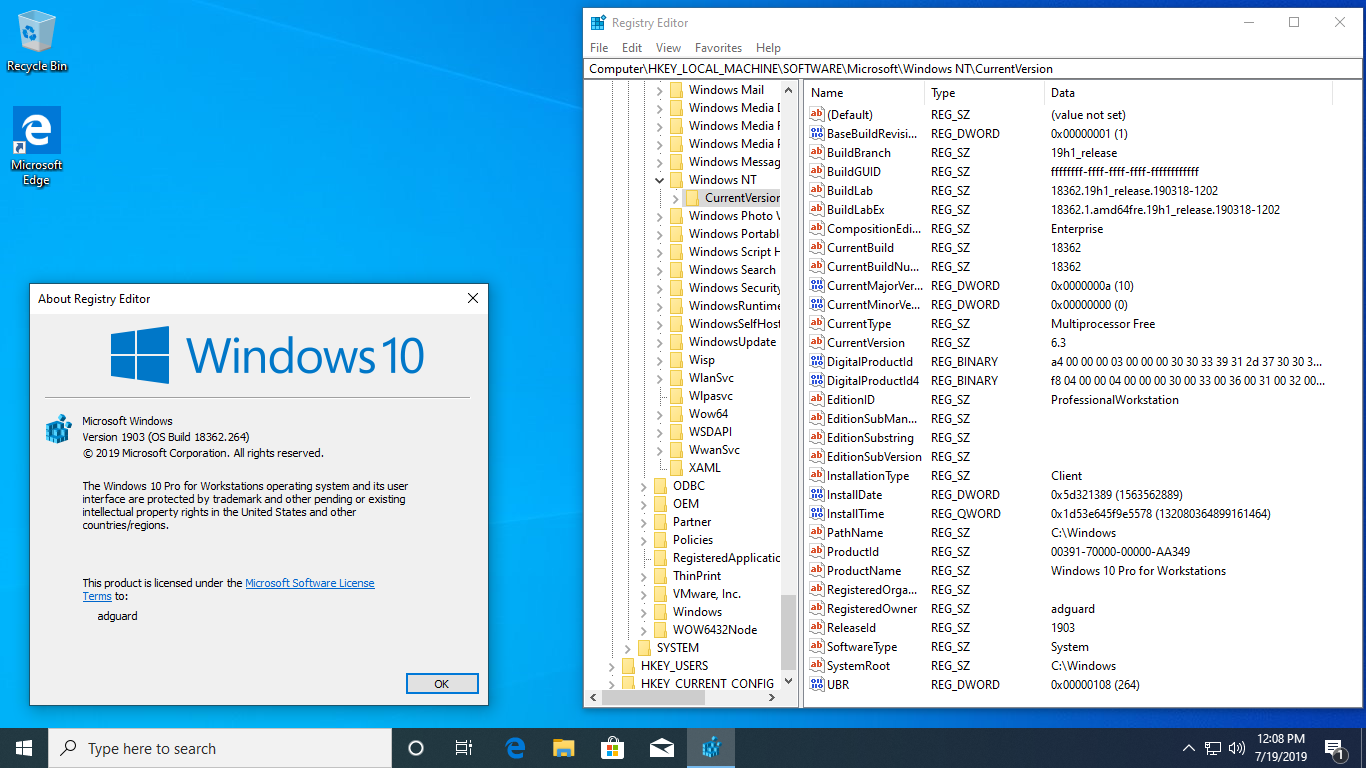The image size is (1366, 768).
Task: Click the Windows Start button
Action: (24, 748)
